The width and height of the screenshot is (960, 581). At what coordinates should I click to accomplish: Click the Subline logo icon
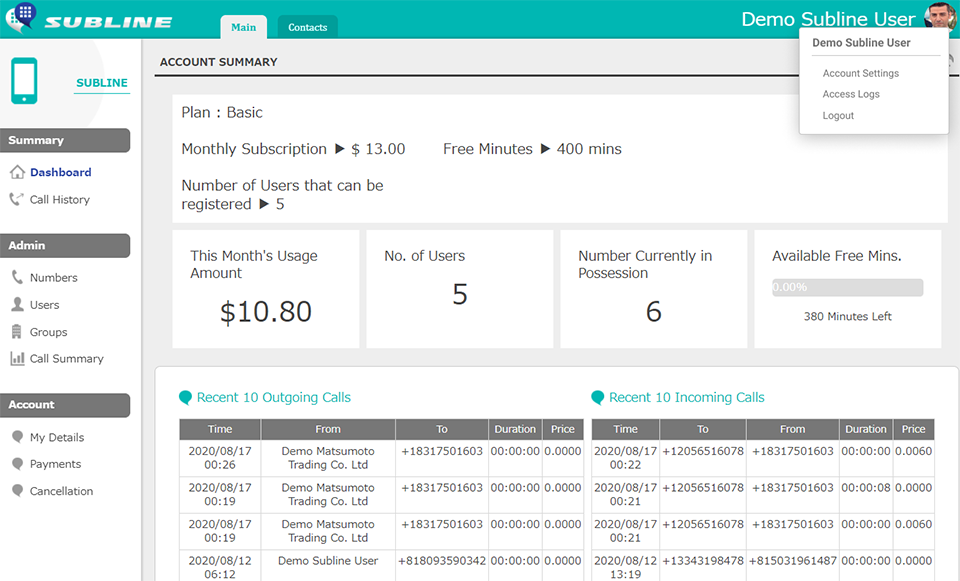(x=22, y=18)
